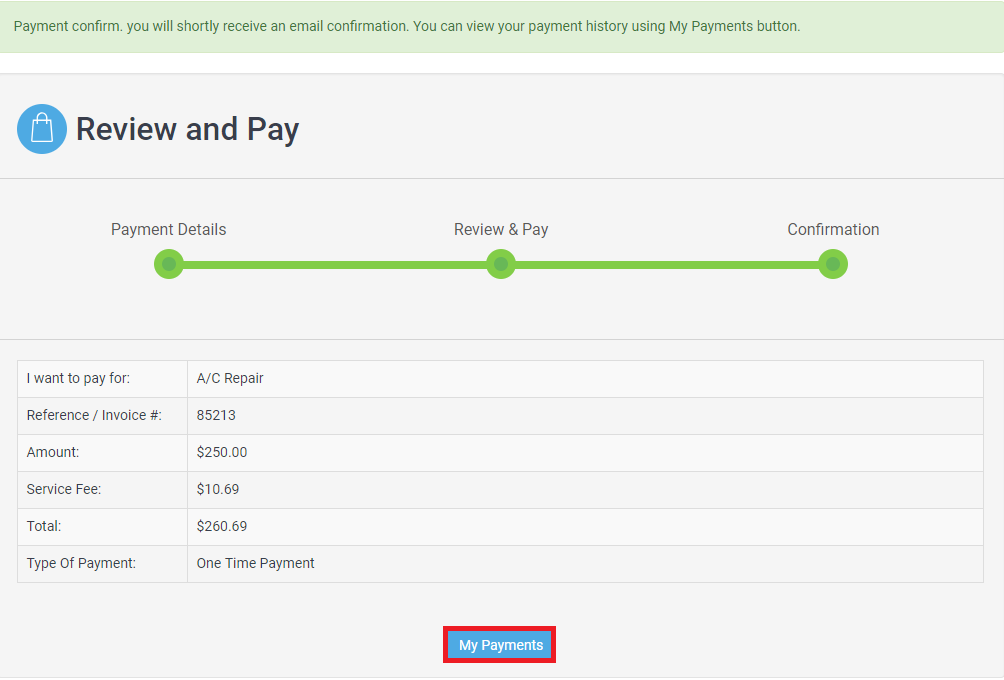Click the $260.69 total value
The image size is (1004, 680).
[x=222, y=526]
